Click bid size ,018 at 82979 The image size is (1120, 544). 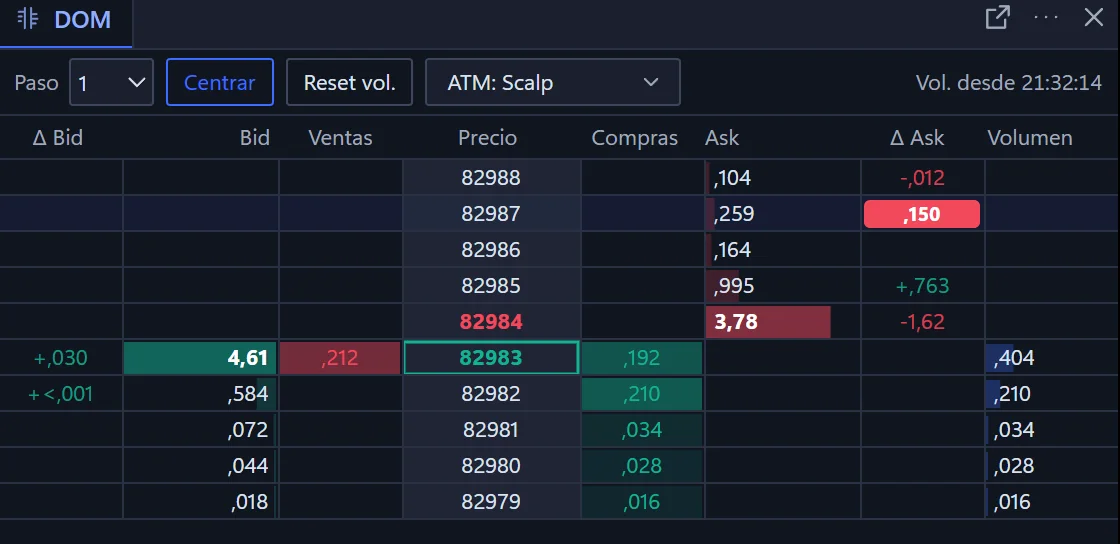(250, 502)
